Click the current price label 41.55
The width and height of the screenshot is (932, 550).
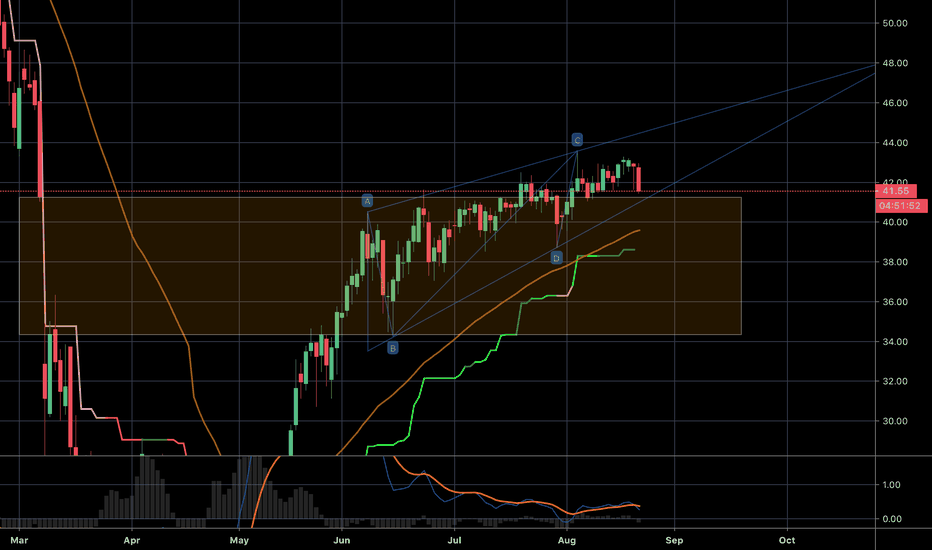[896, 191]
